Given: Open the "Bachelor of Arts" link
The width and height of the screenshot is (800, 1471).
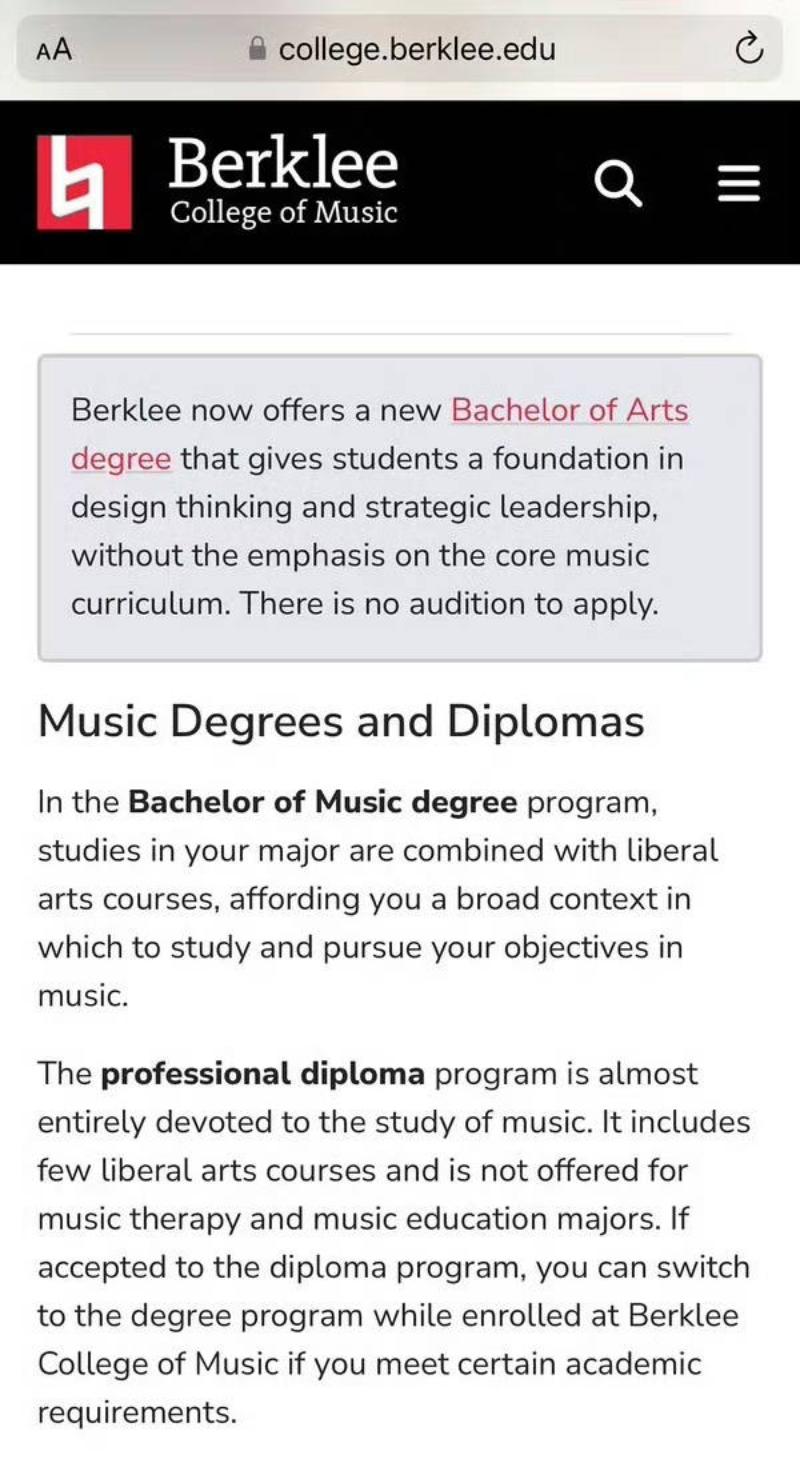Looking at the screenshot, I should 569,410.
